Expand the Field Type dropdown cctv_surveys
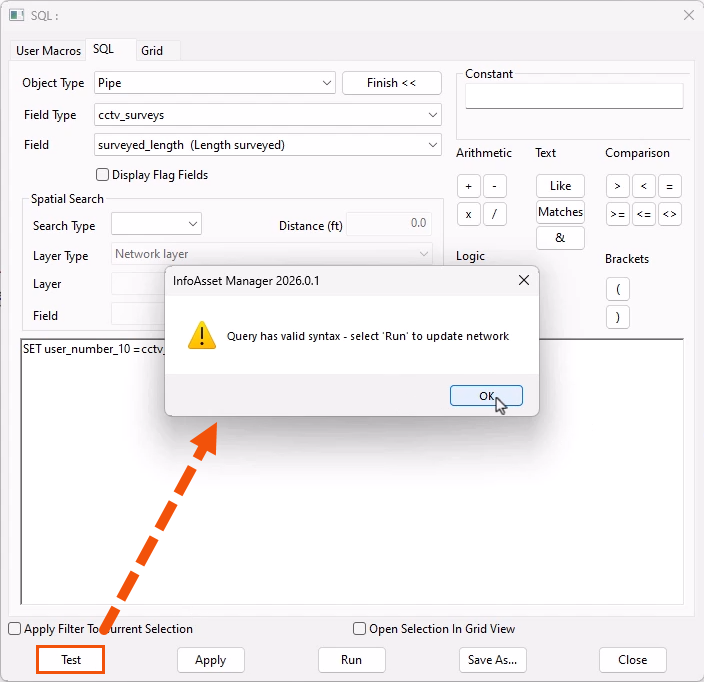 click(x=268, y=115)
